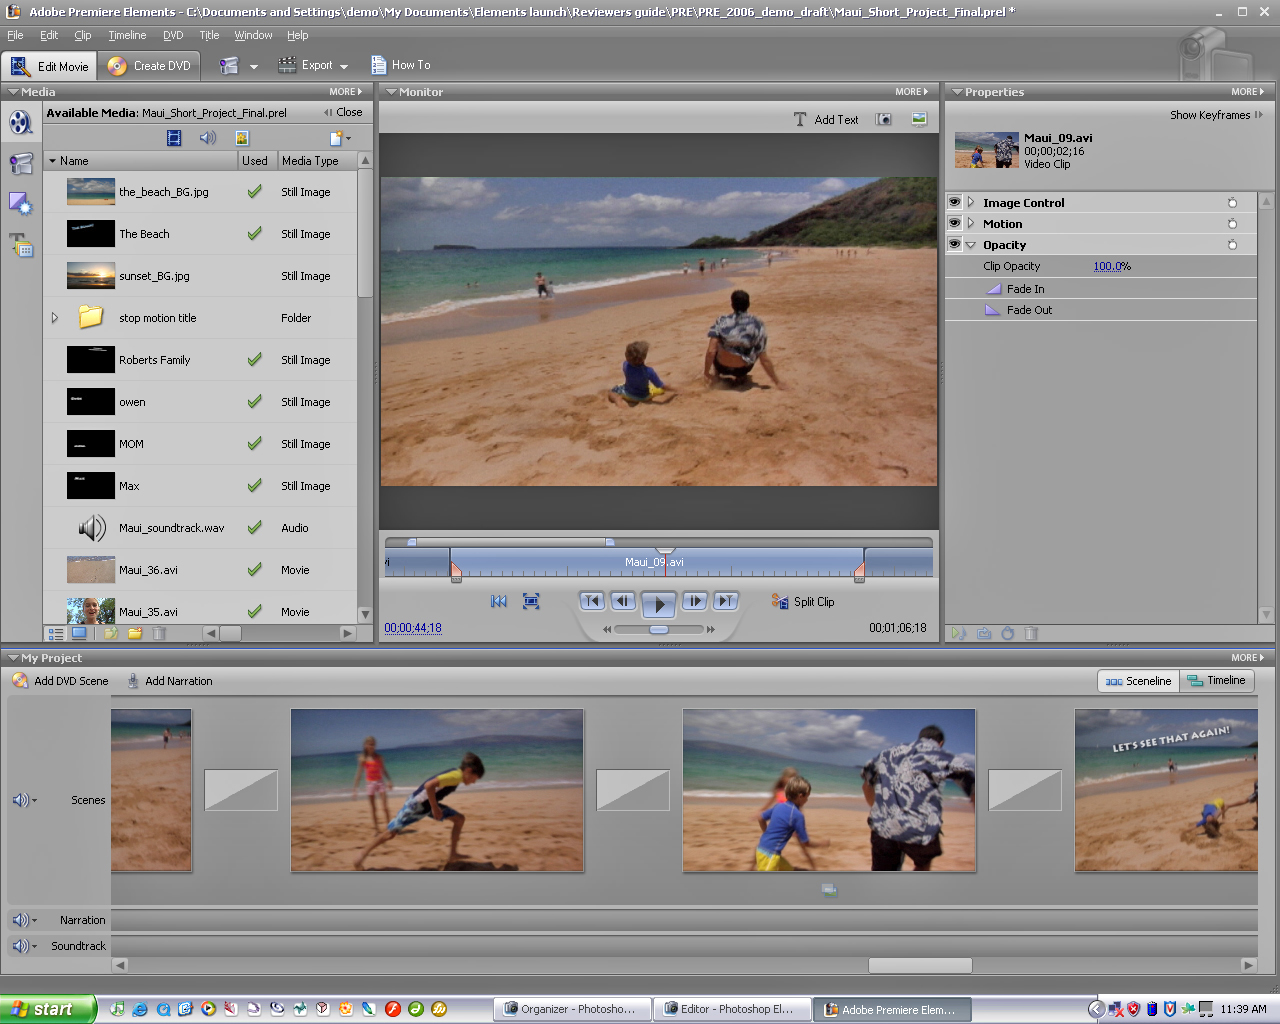Show only audio files in Media panel
Viewport: 1280px width, 1024px height.
point(207,138)
